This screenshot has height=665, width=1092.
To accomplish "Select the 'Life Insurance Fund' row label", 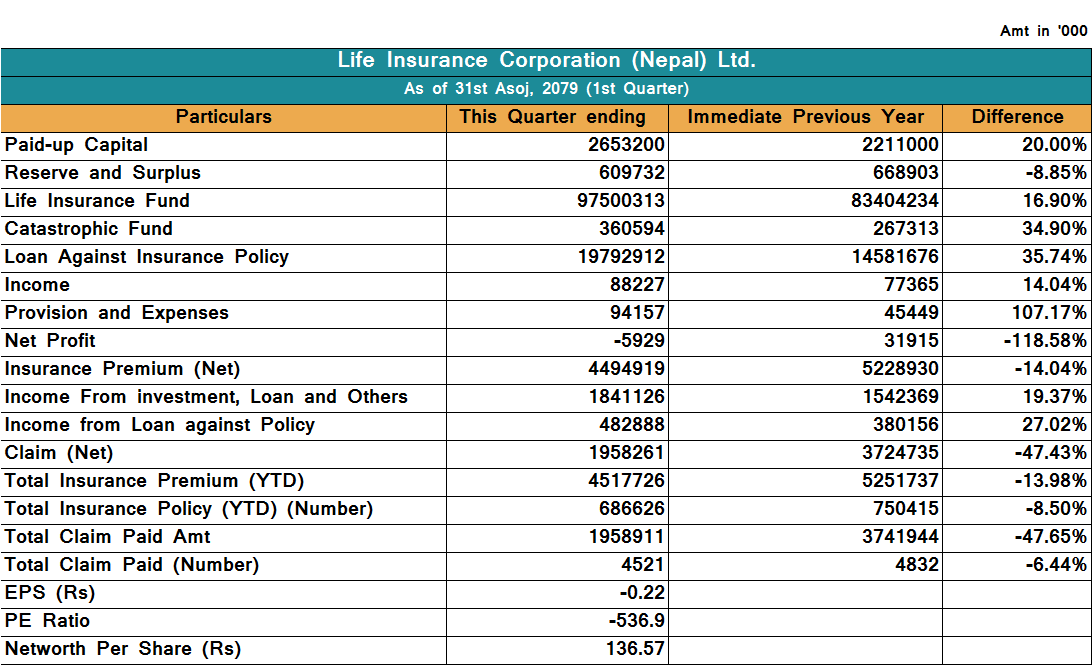I will [x=97, y=201].
